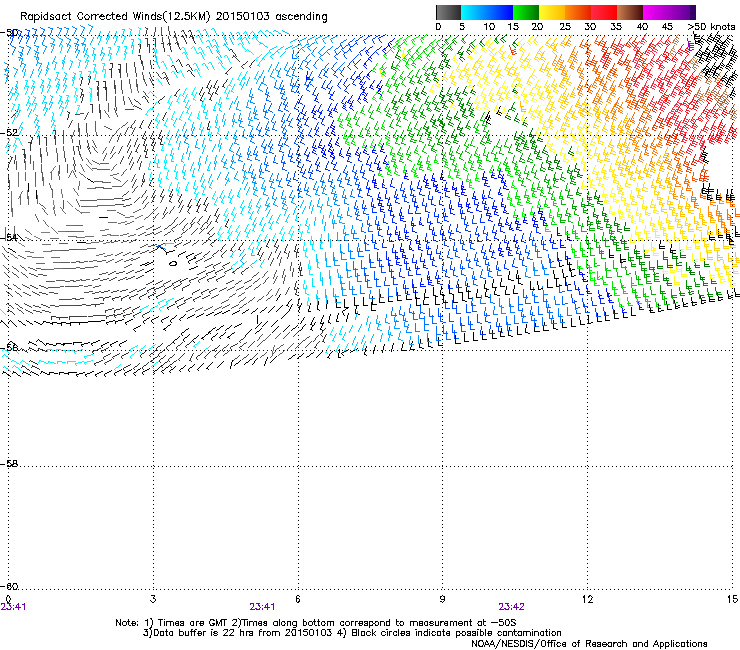The height and width of the screenshot is (650, 740).
Task: Click the "10" label under the color legend
Action: pos(489,27)
